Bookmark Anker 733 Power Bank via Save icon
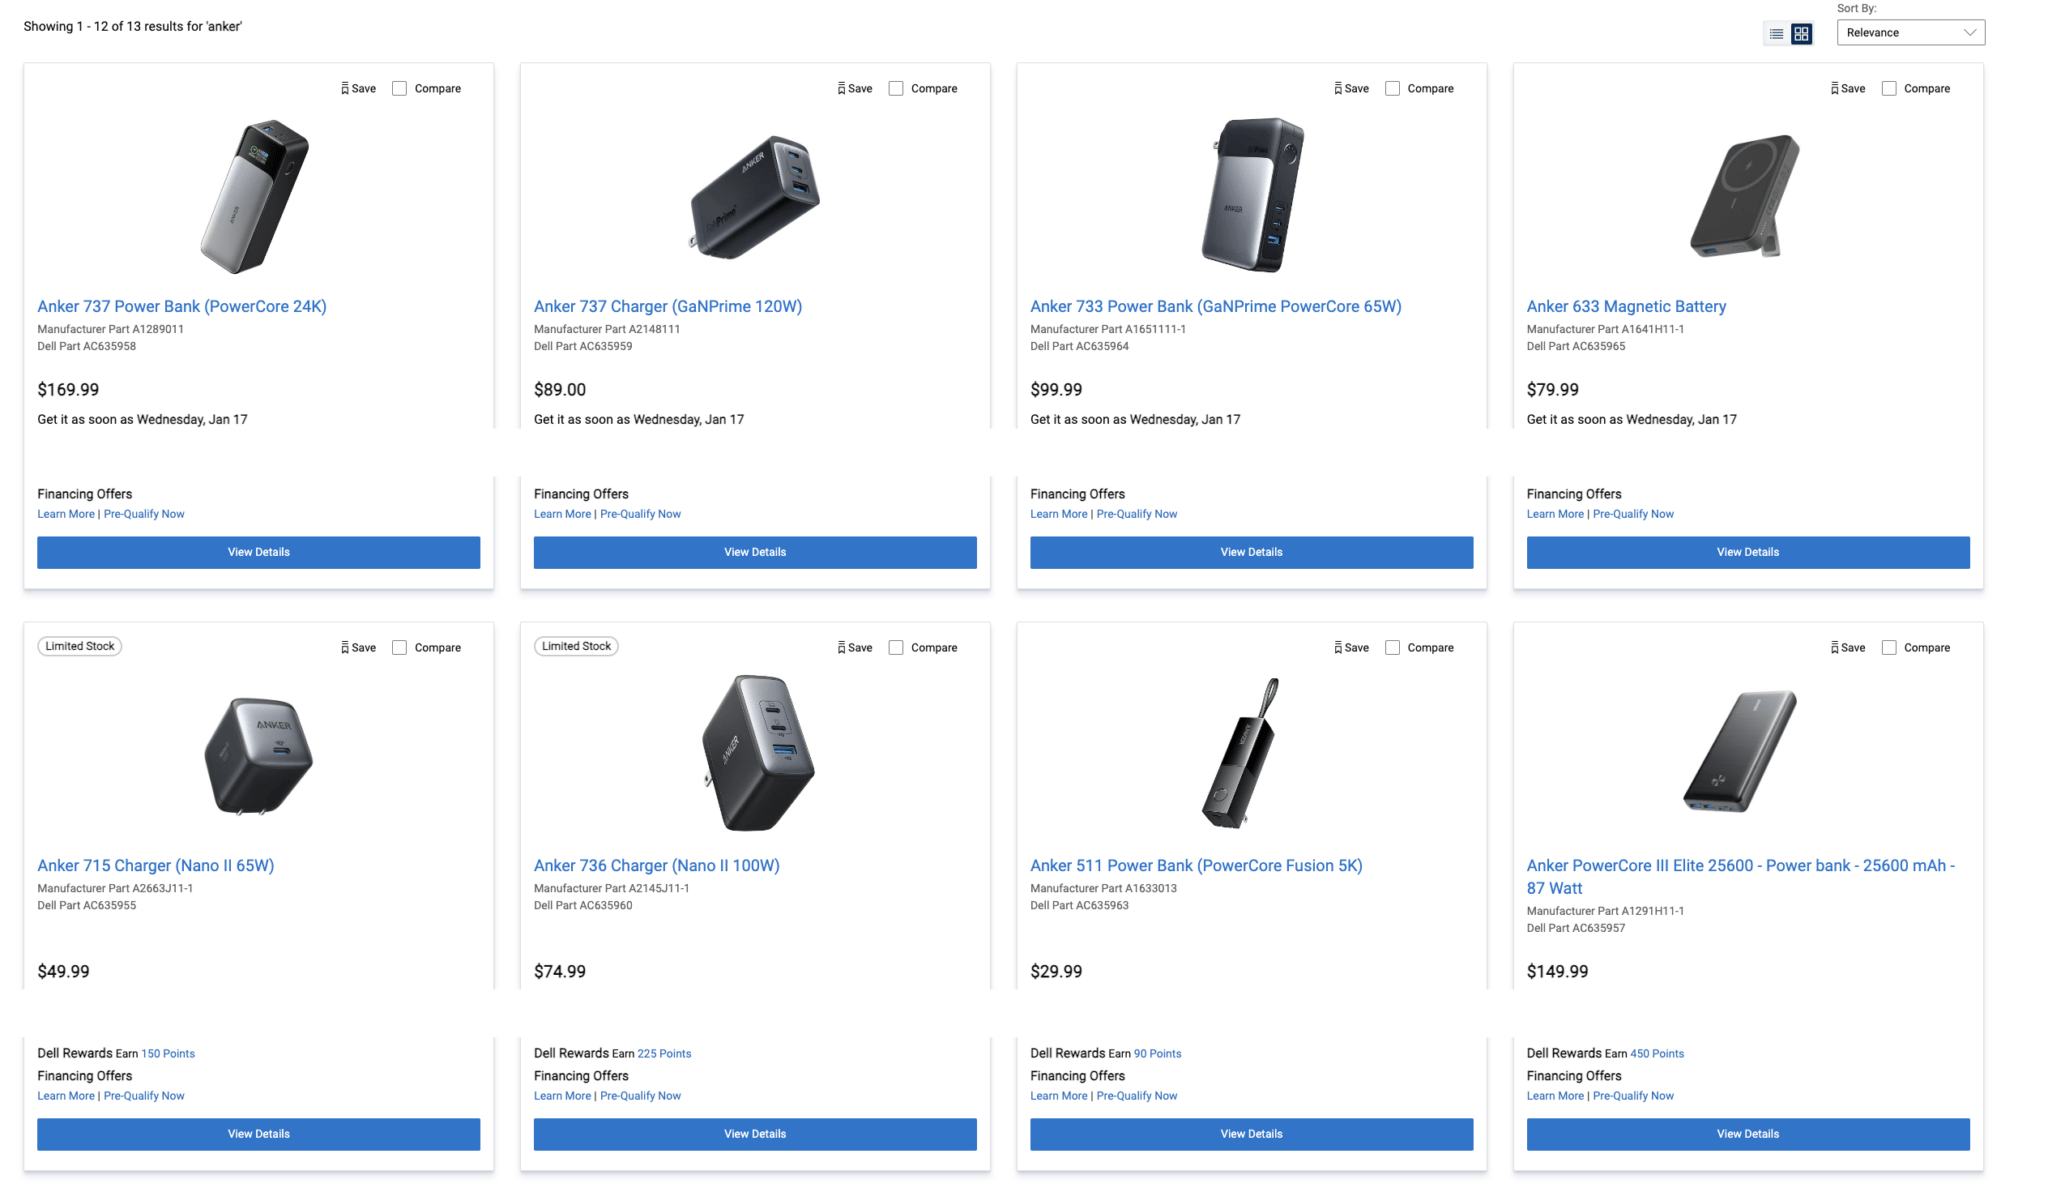Image resolution: width=2048 pixels, height=1188 pixels. (1338, 89)
